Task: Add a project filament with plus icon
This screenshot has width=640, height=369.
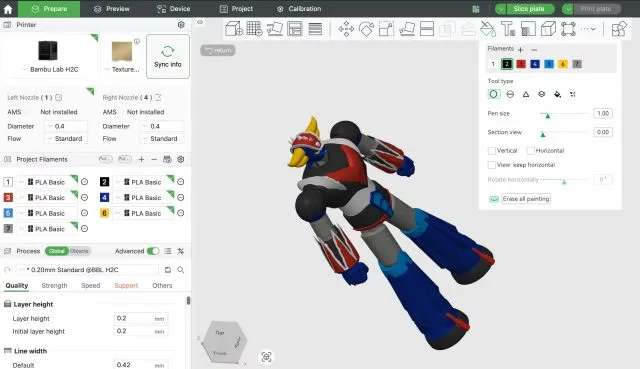Action: [x=141, y=160]
